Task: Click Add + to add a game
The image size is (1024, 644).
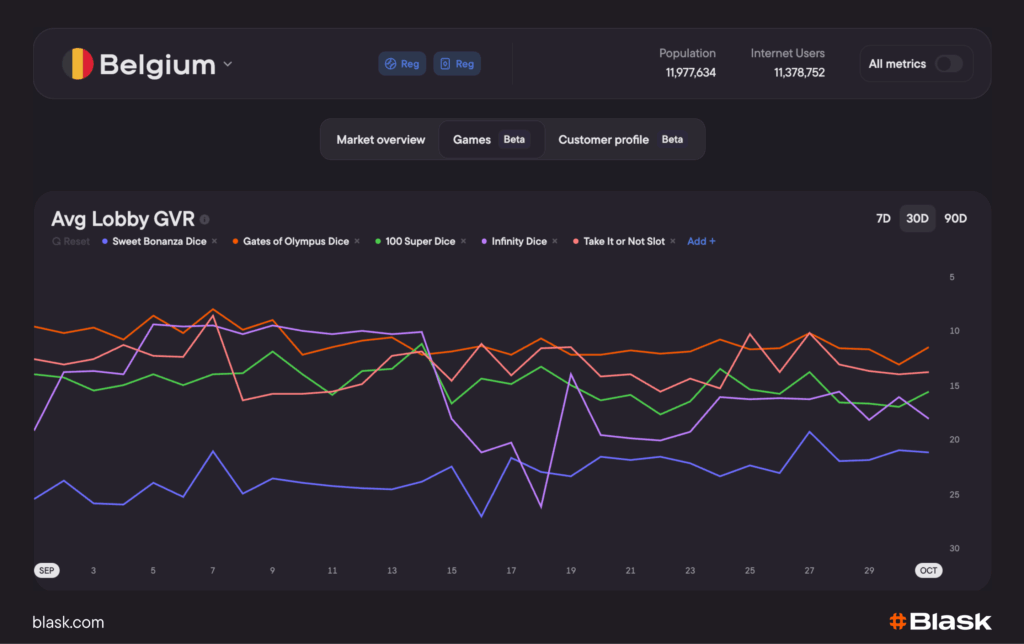Action: [x=701, y=241]
